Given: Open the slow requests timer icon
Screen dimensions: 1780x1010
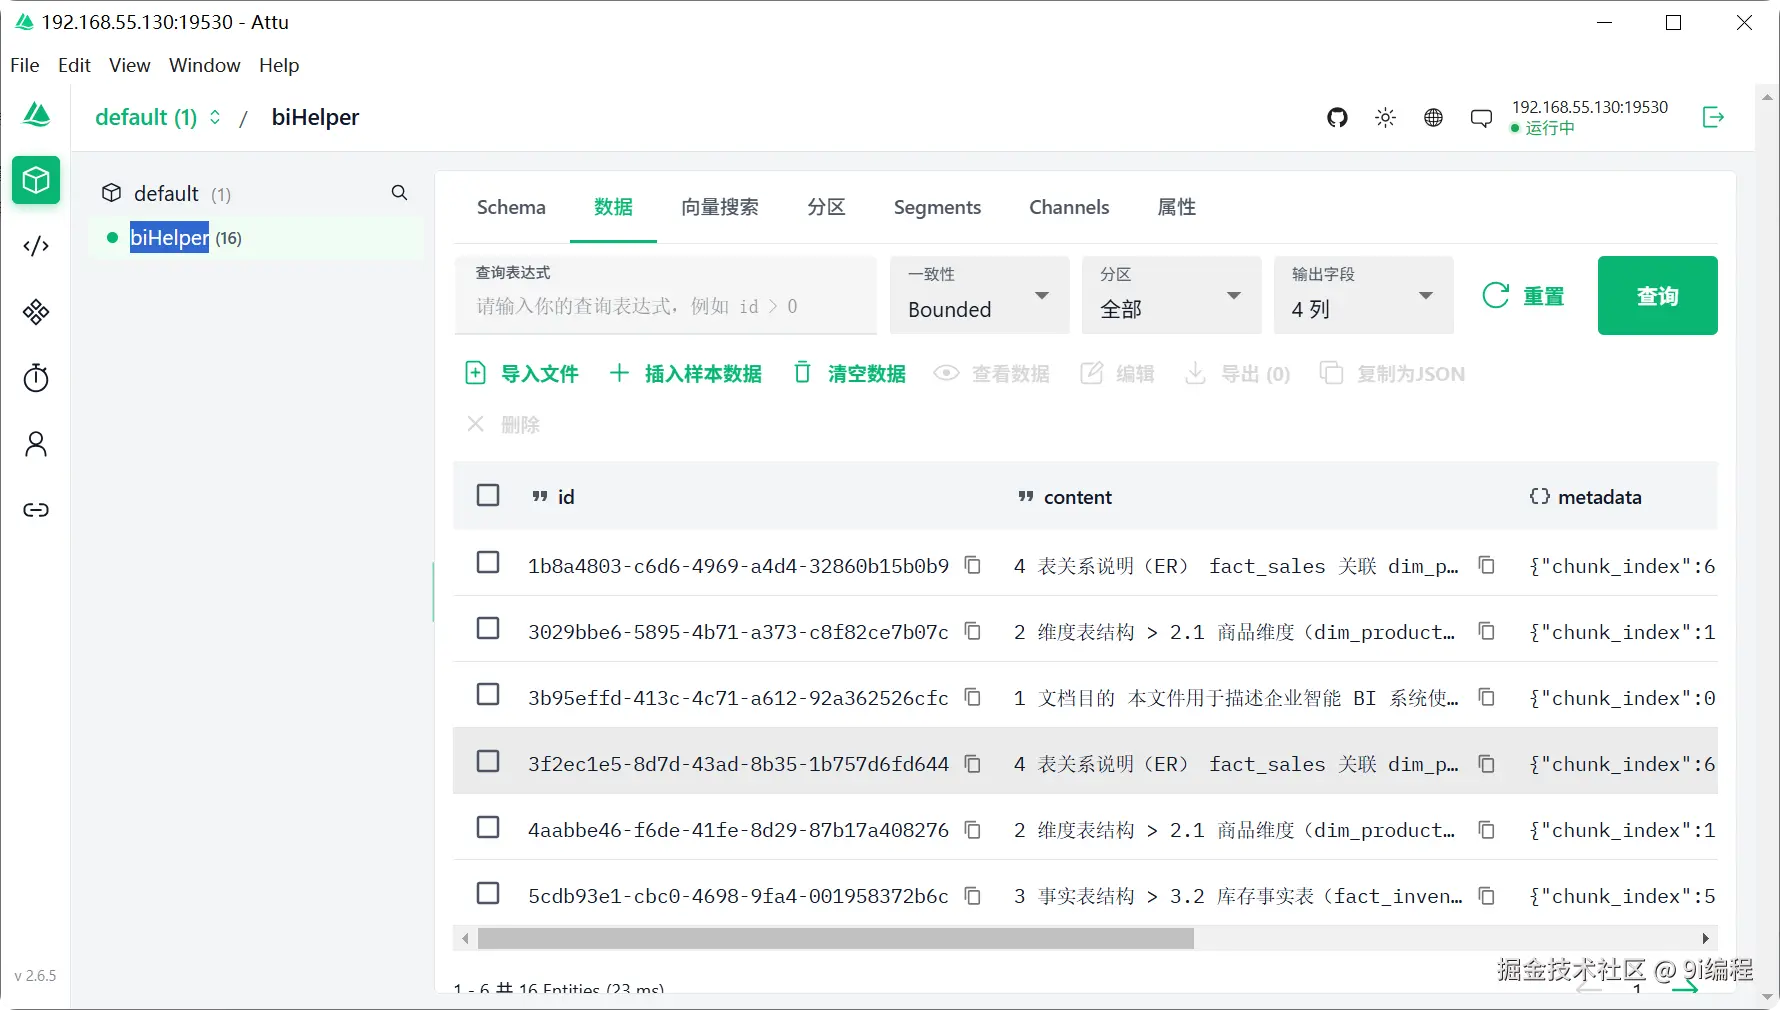Looking at the screenshot, I should [x=36, y=378].
